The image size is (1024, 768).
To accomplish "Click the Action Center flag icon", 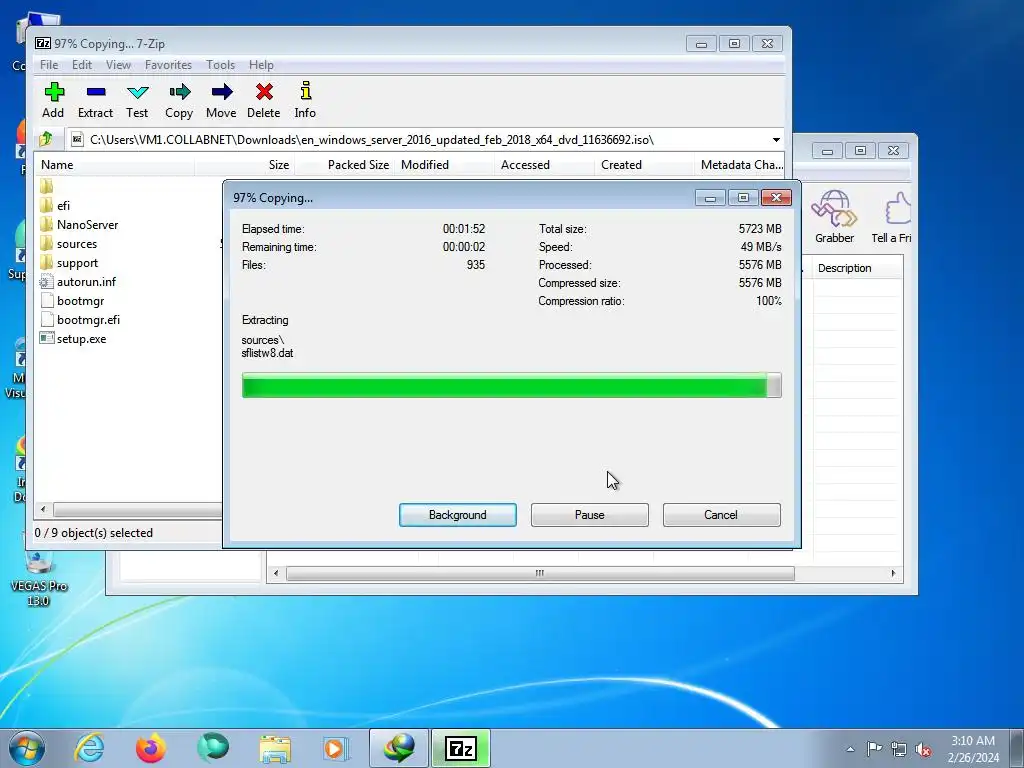I will pos(874,749).
